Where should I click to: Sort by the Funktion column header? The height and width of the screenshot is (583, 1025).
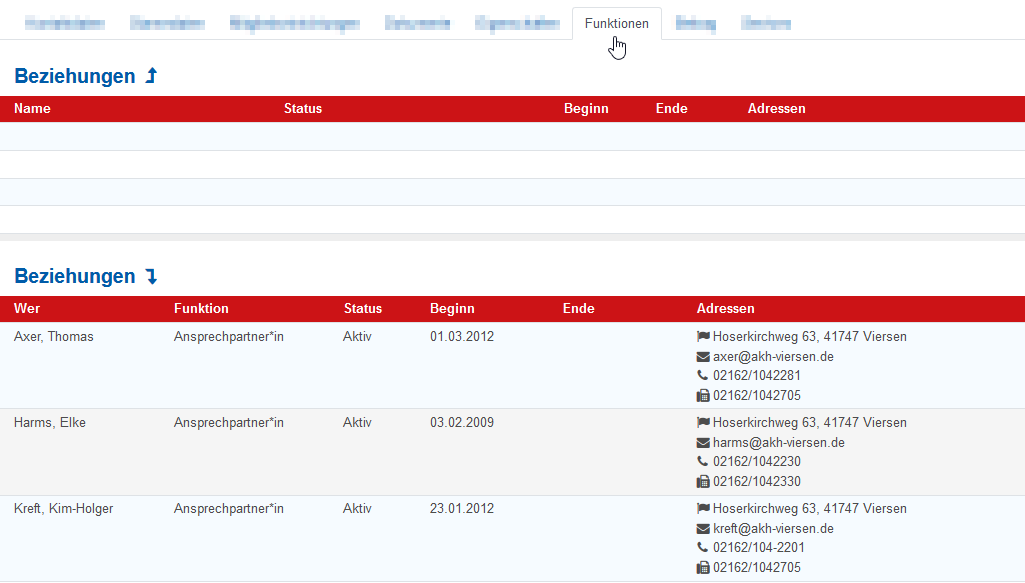[201, 309]
